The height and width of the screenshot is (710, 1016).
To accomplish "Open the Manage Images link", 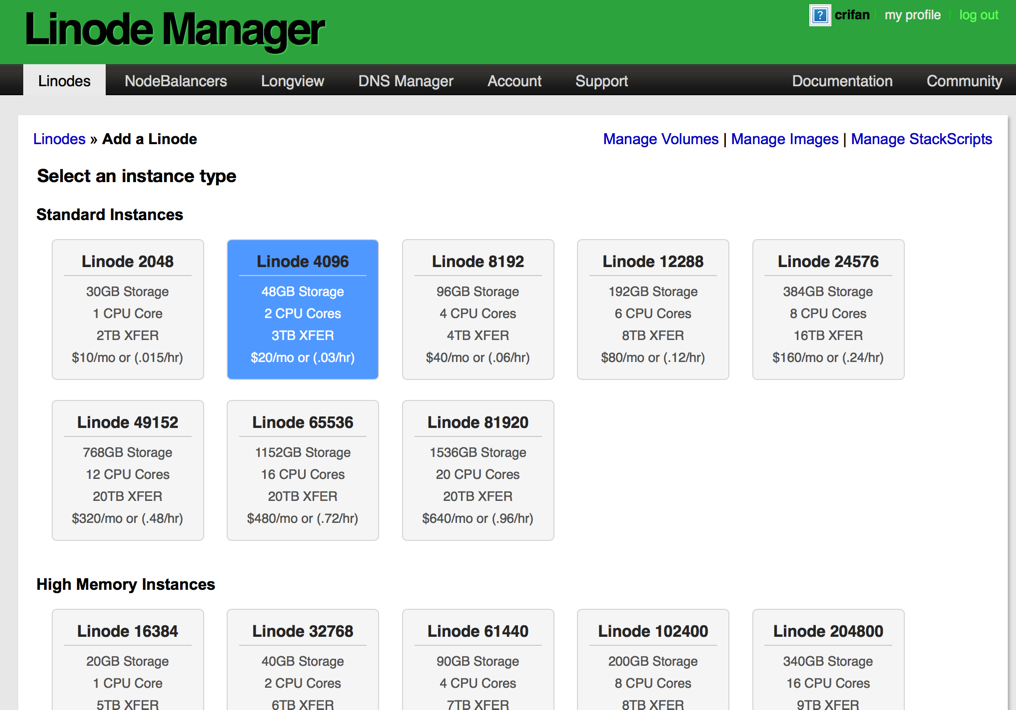I will 785,139.
